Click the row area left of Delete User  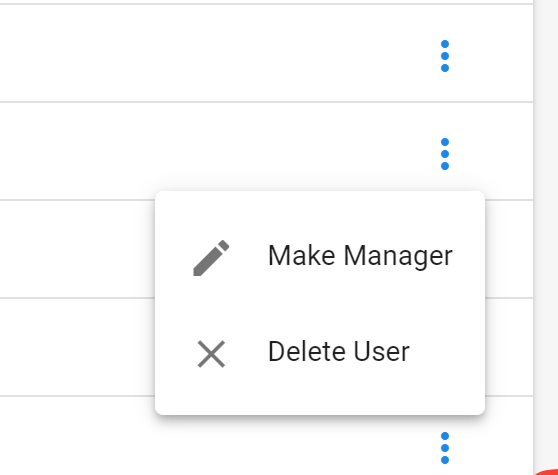[x=77, y=347]
